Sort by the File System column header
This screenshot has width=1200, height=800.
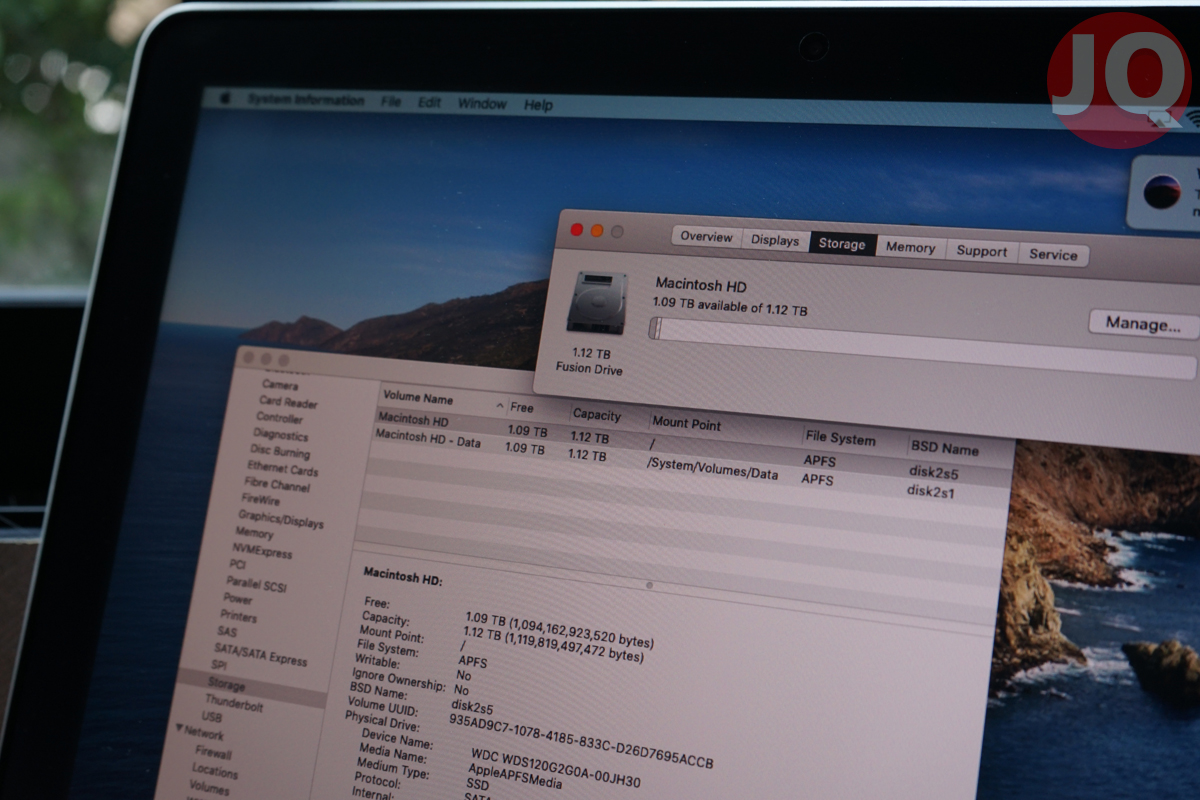tap(840, 439)
